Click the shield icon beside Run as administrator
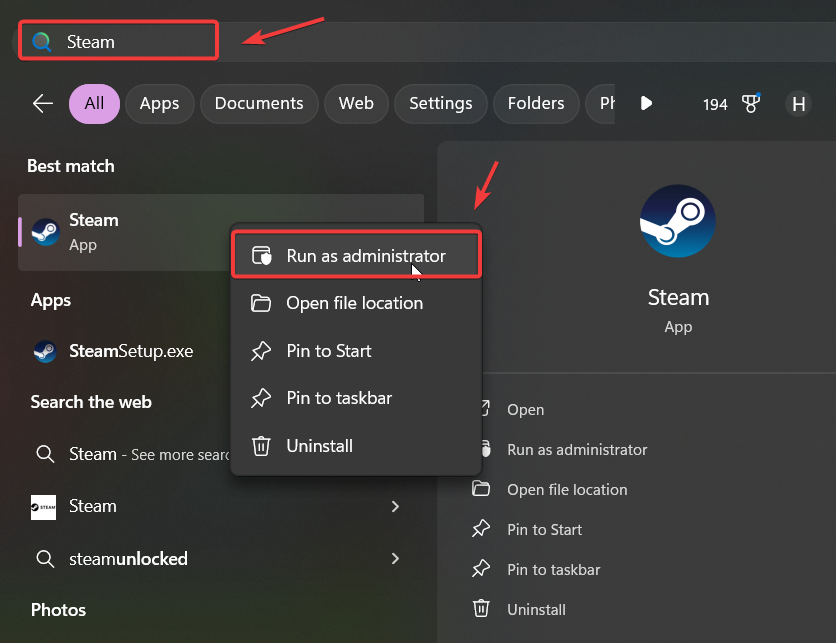The image size is (836, 643). pyautogui.click(x=261, y=256)
